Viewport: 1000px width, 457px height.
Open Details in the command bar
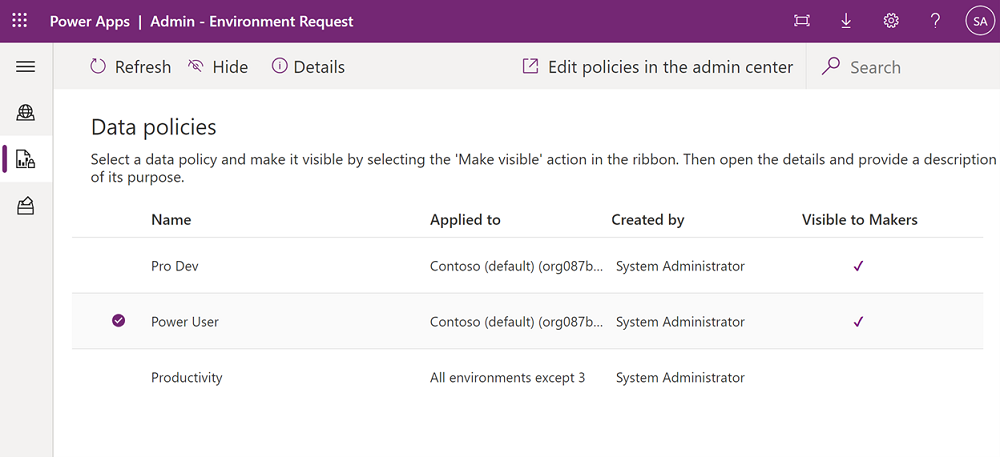click(308, 67)
